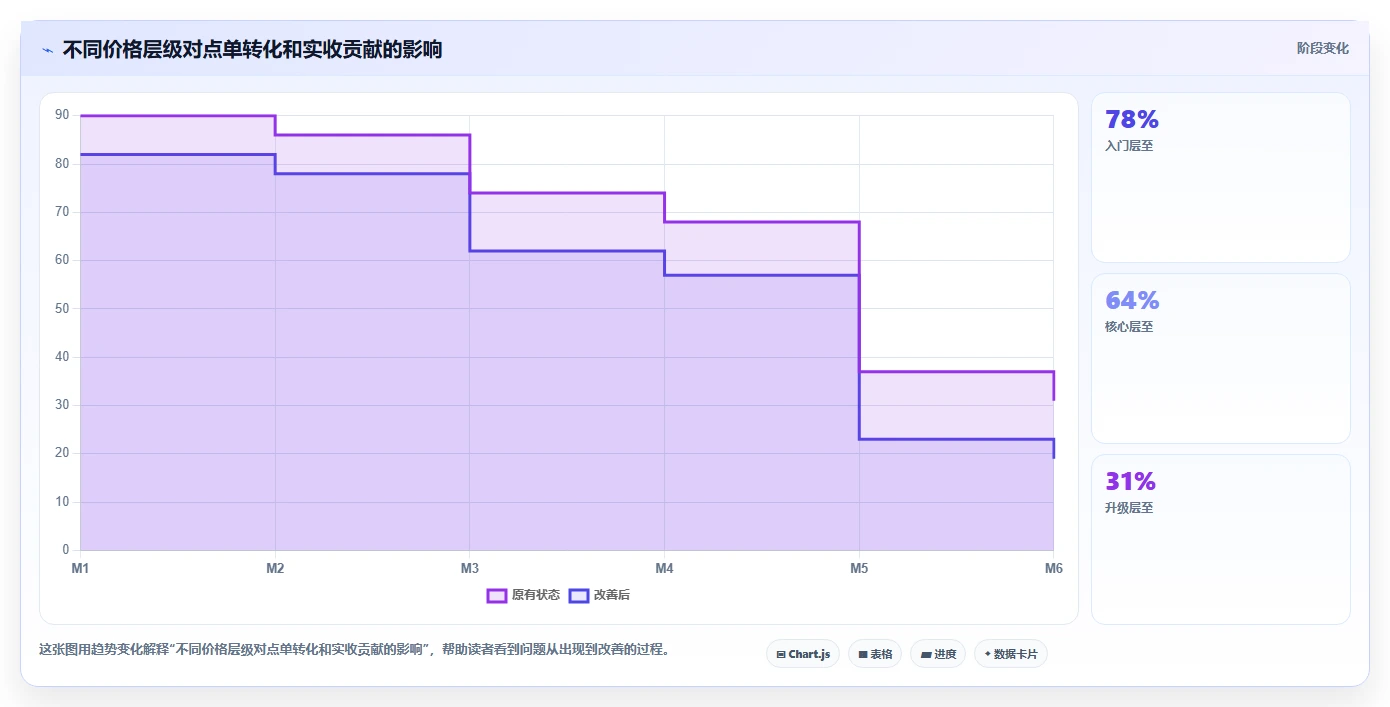
Task: Click the M2 x-axis label
Action: [x=275, y=569]
